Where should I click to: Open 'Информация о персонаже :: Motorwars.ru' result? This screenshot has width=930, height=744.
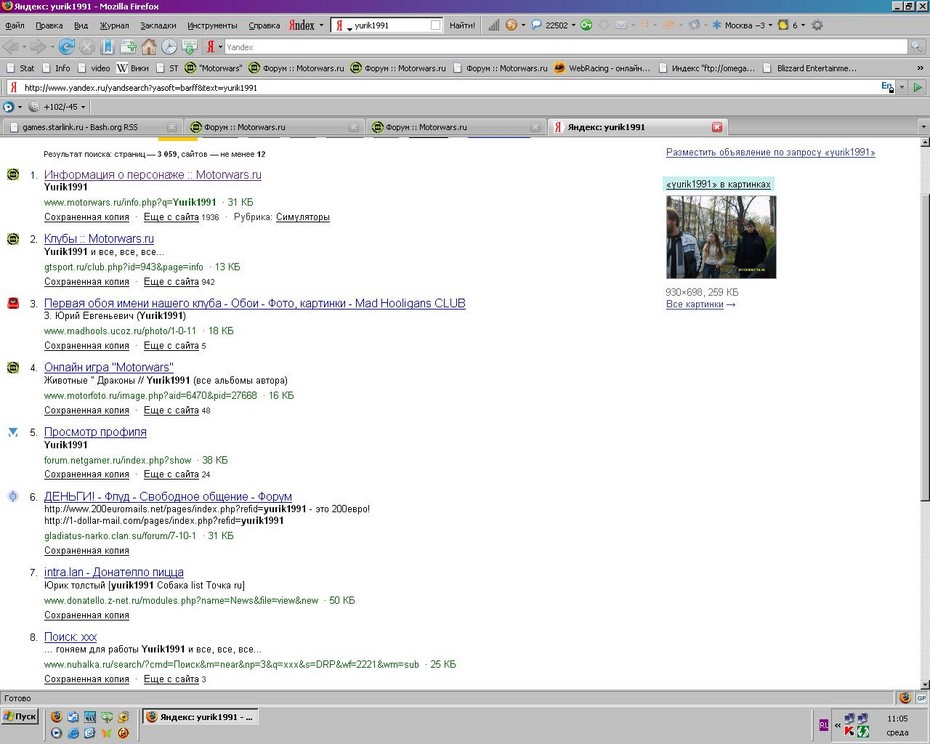click(x=152, y=174)
